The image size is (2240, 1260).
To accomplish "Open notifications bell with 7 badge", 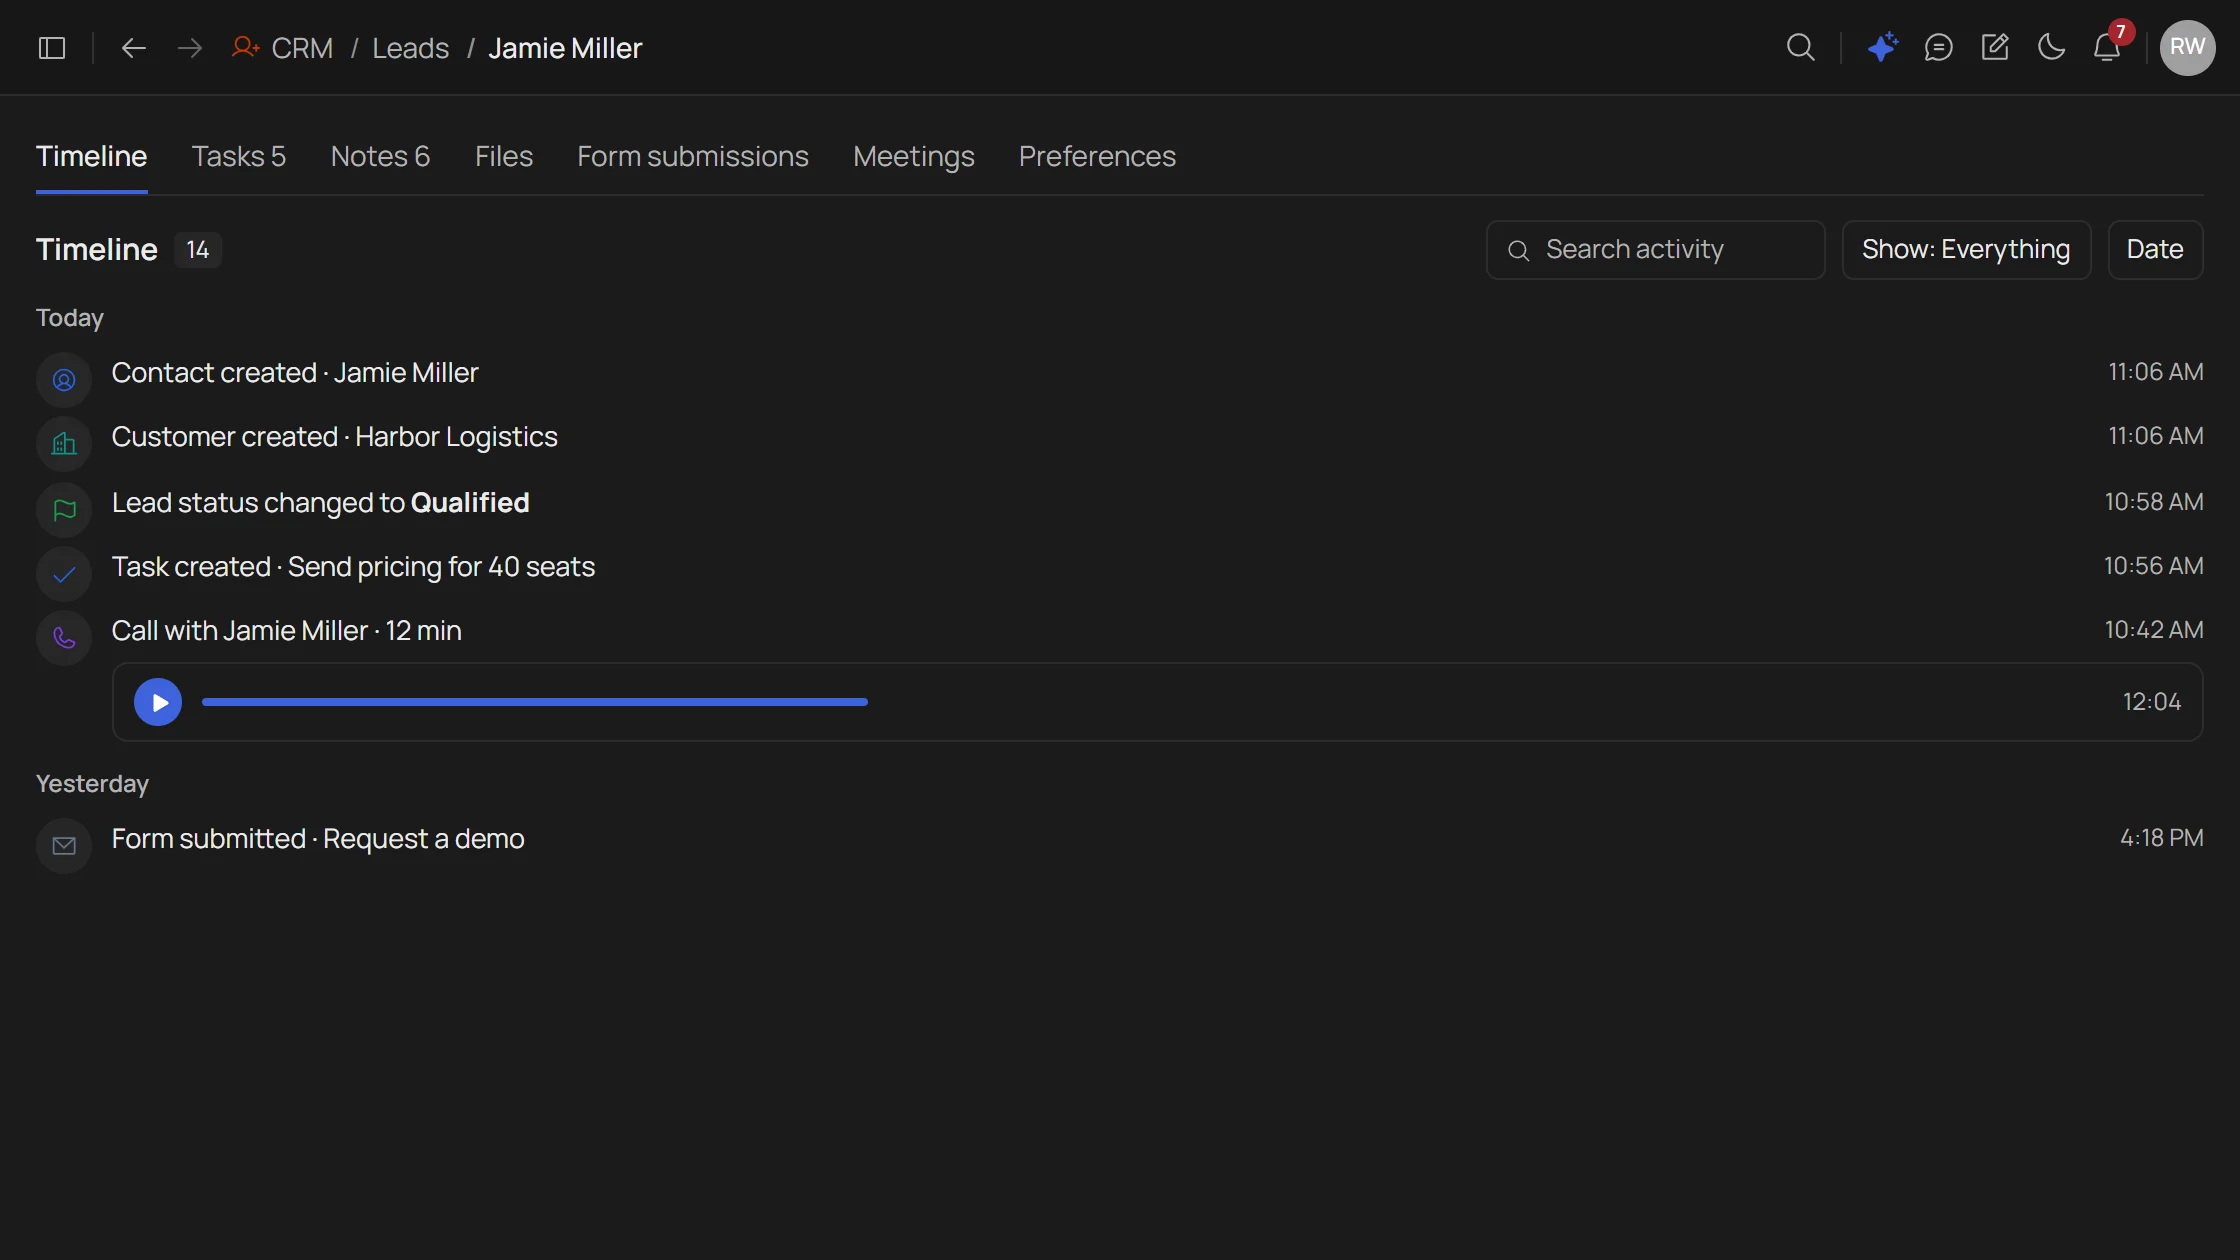I will (x=2108, y=47).
